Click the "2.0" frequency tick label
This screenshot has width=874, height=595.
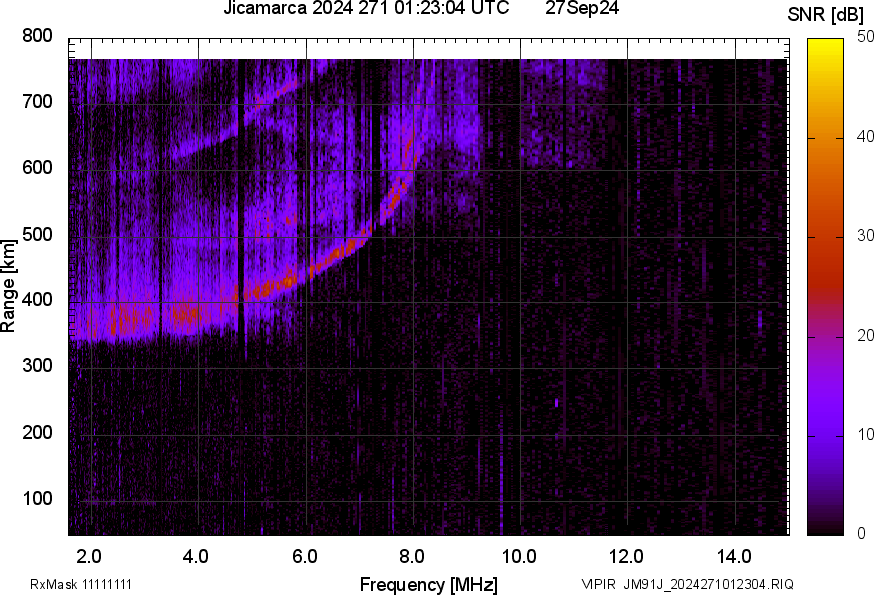point(90,555)
